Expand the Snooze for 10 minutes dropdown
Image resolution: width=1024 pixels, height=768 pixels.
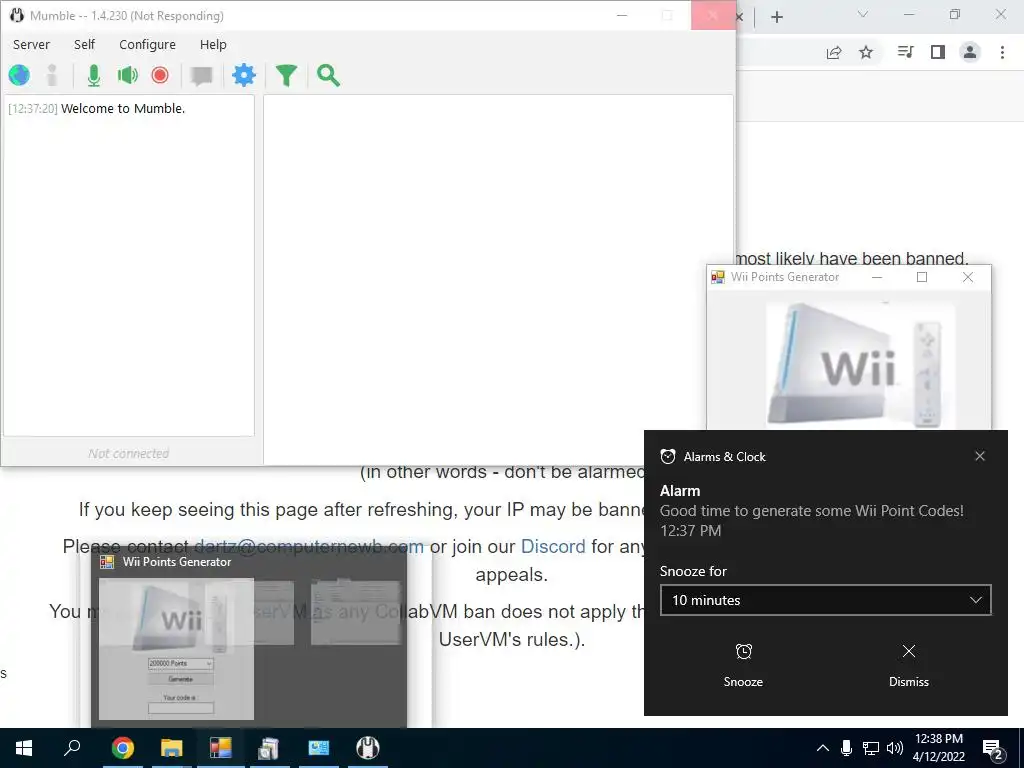(825, 600)
